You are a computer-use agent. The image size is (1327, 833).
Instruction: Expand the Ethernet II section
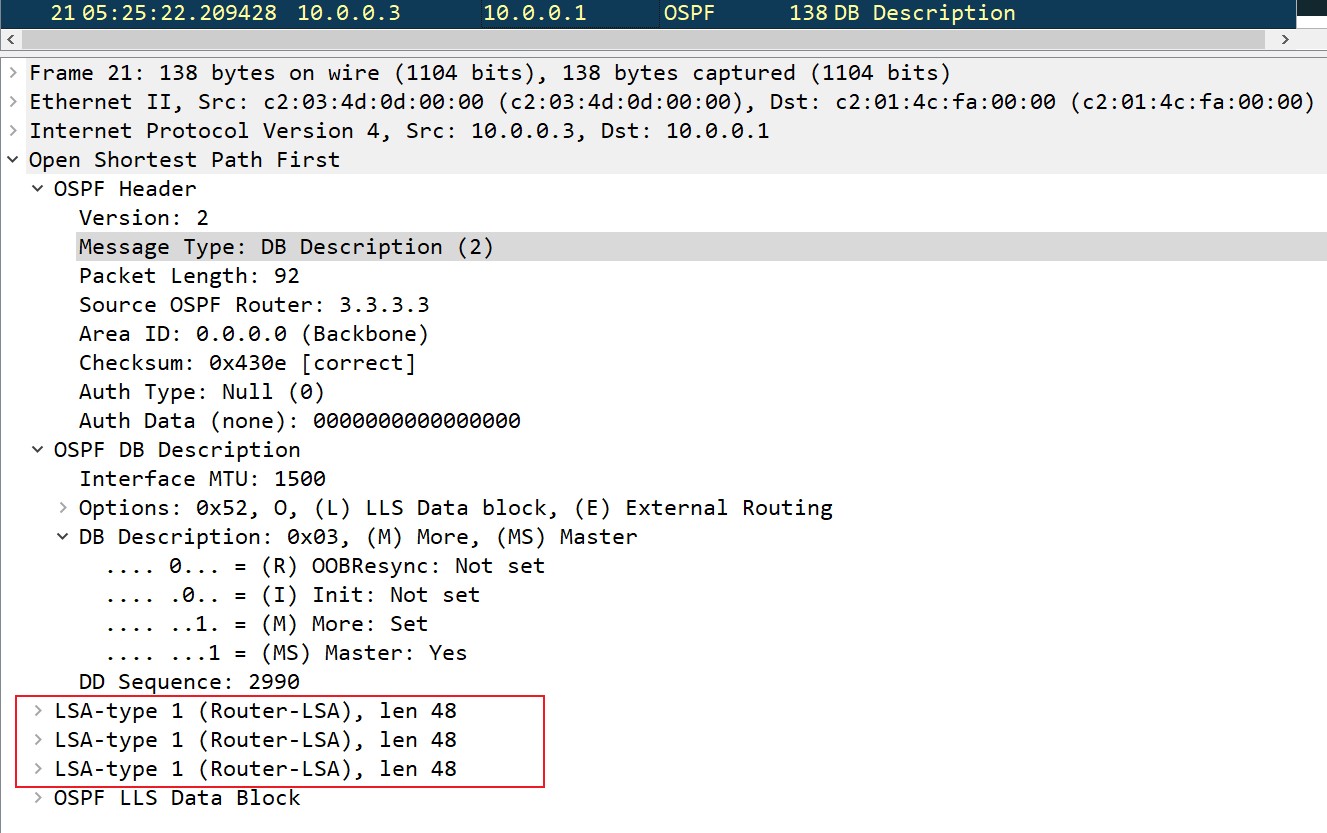tap(13, 102)
